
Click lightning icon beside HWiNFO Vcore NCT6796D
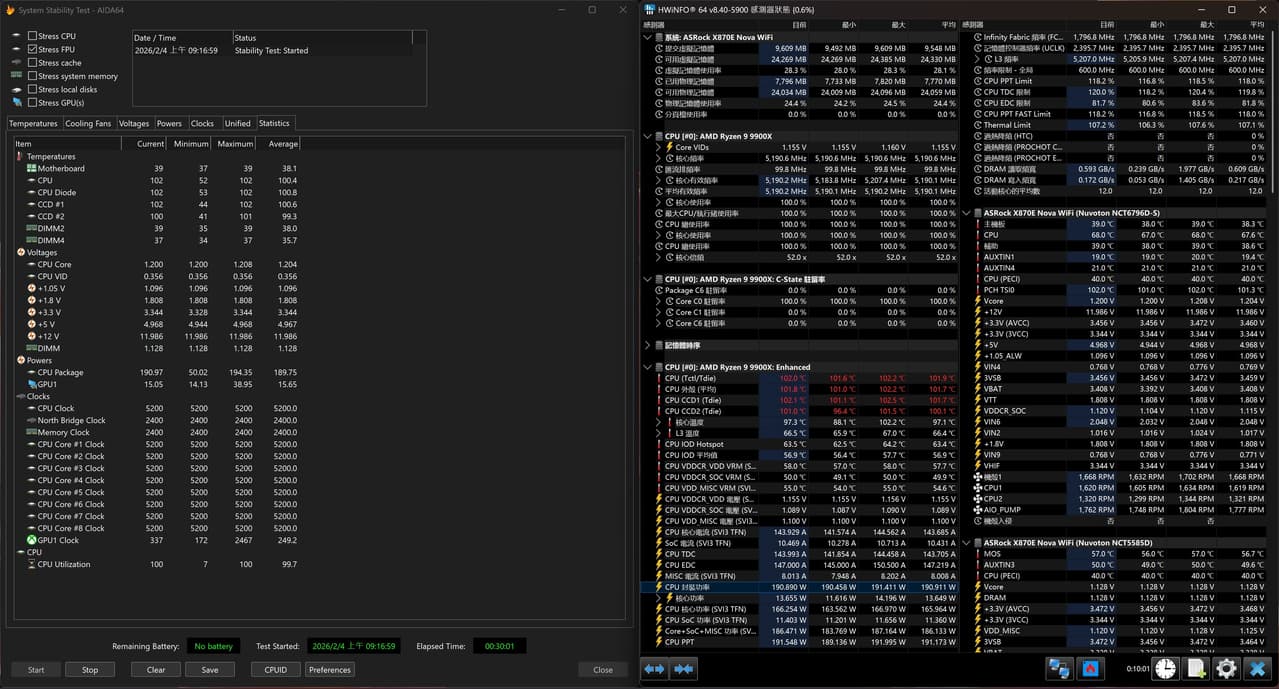click(x=977, y=301)
